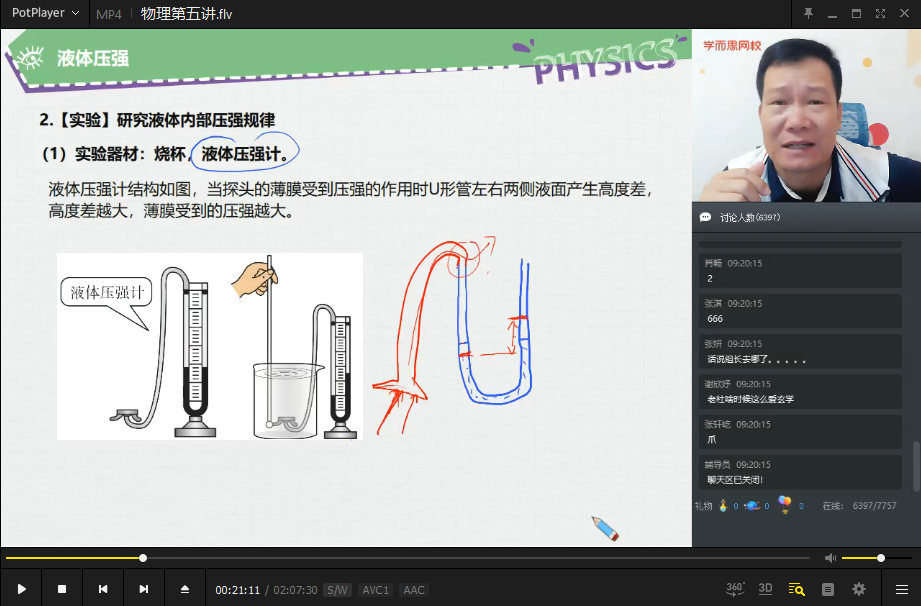Switch to fullscreen mode from title bar
The height and width of the screenshot is (606, 921).
point(880,14)
